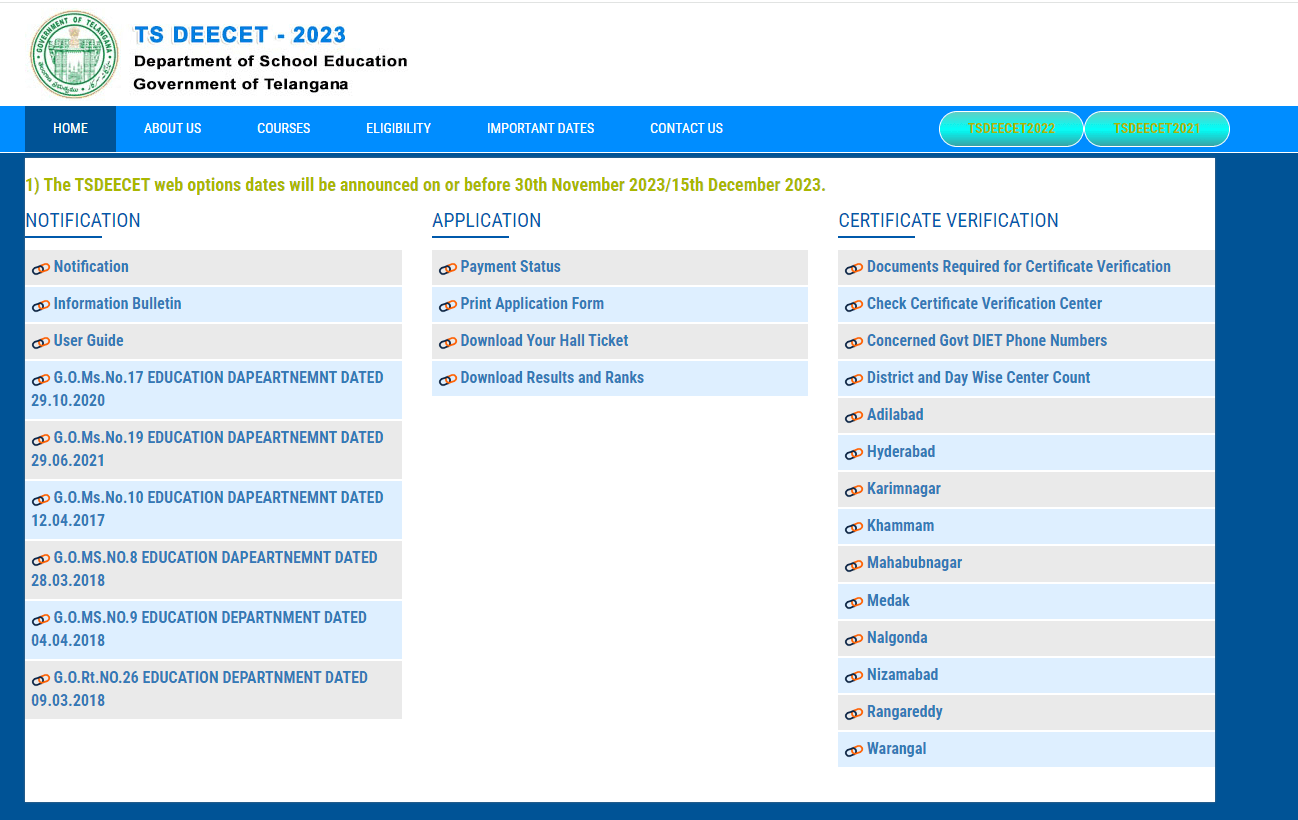Screen dimensions: 1298x820
Task: Open G.O.Ms.No.10 dated 12.04.2017
Action: tap(207, 509)
